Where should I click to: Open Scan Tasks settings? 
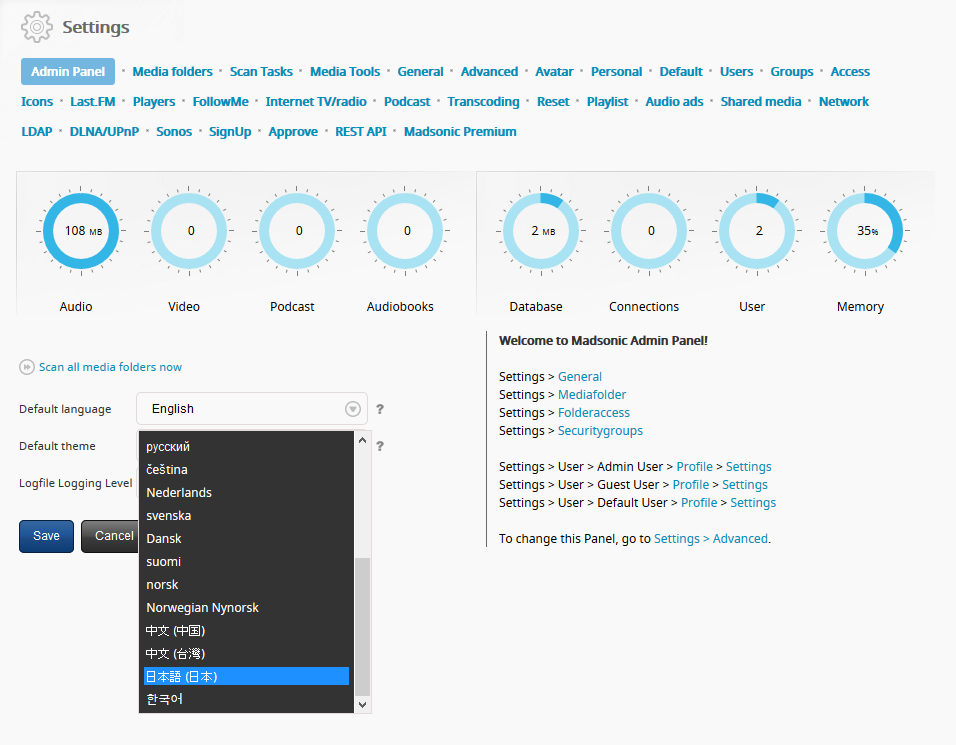click(261, 71)
